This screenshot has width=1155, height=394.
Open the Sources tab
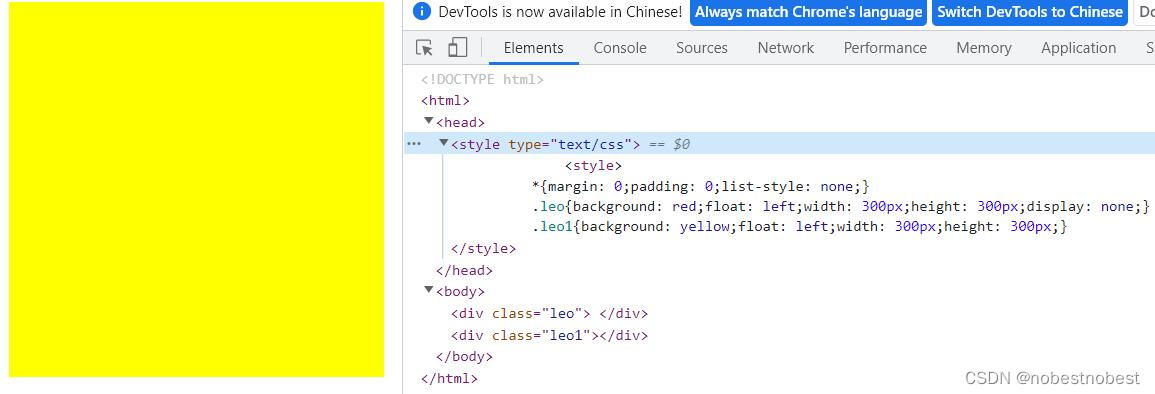[702, 48]
